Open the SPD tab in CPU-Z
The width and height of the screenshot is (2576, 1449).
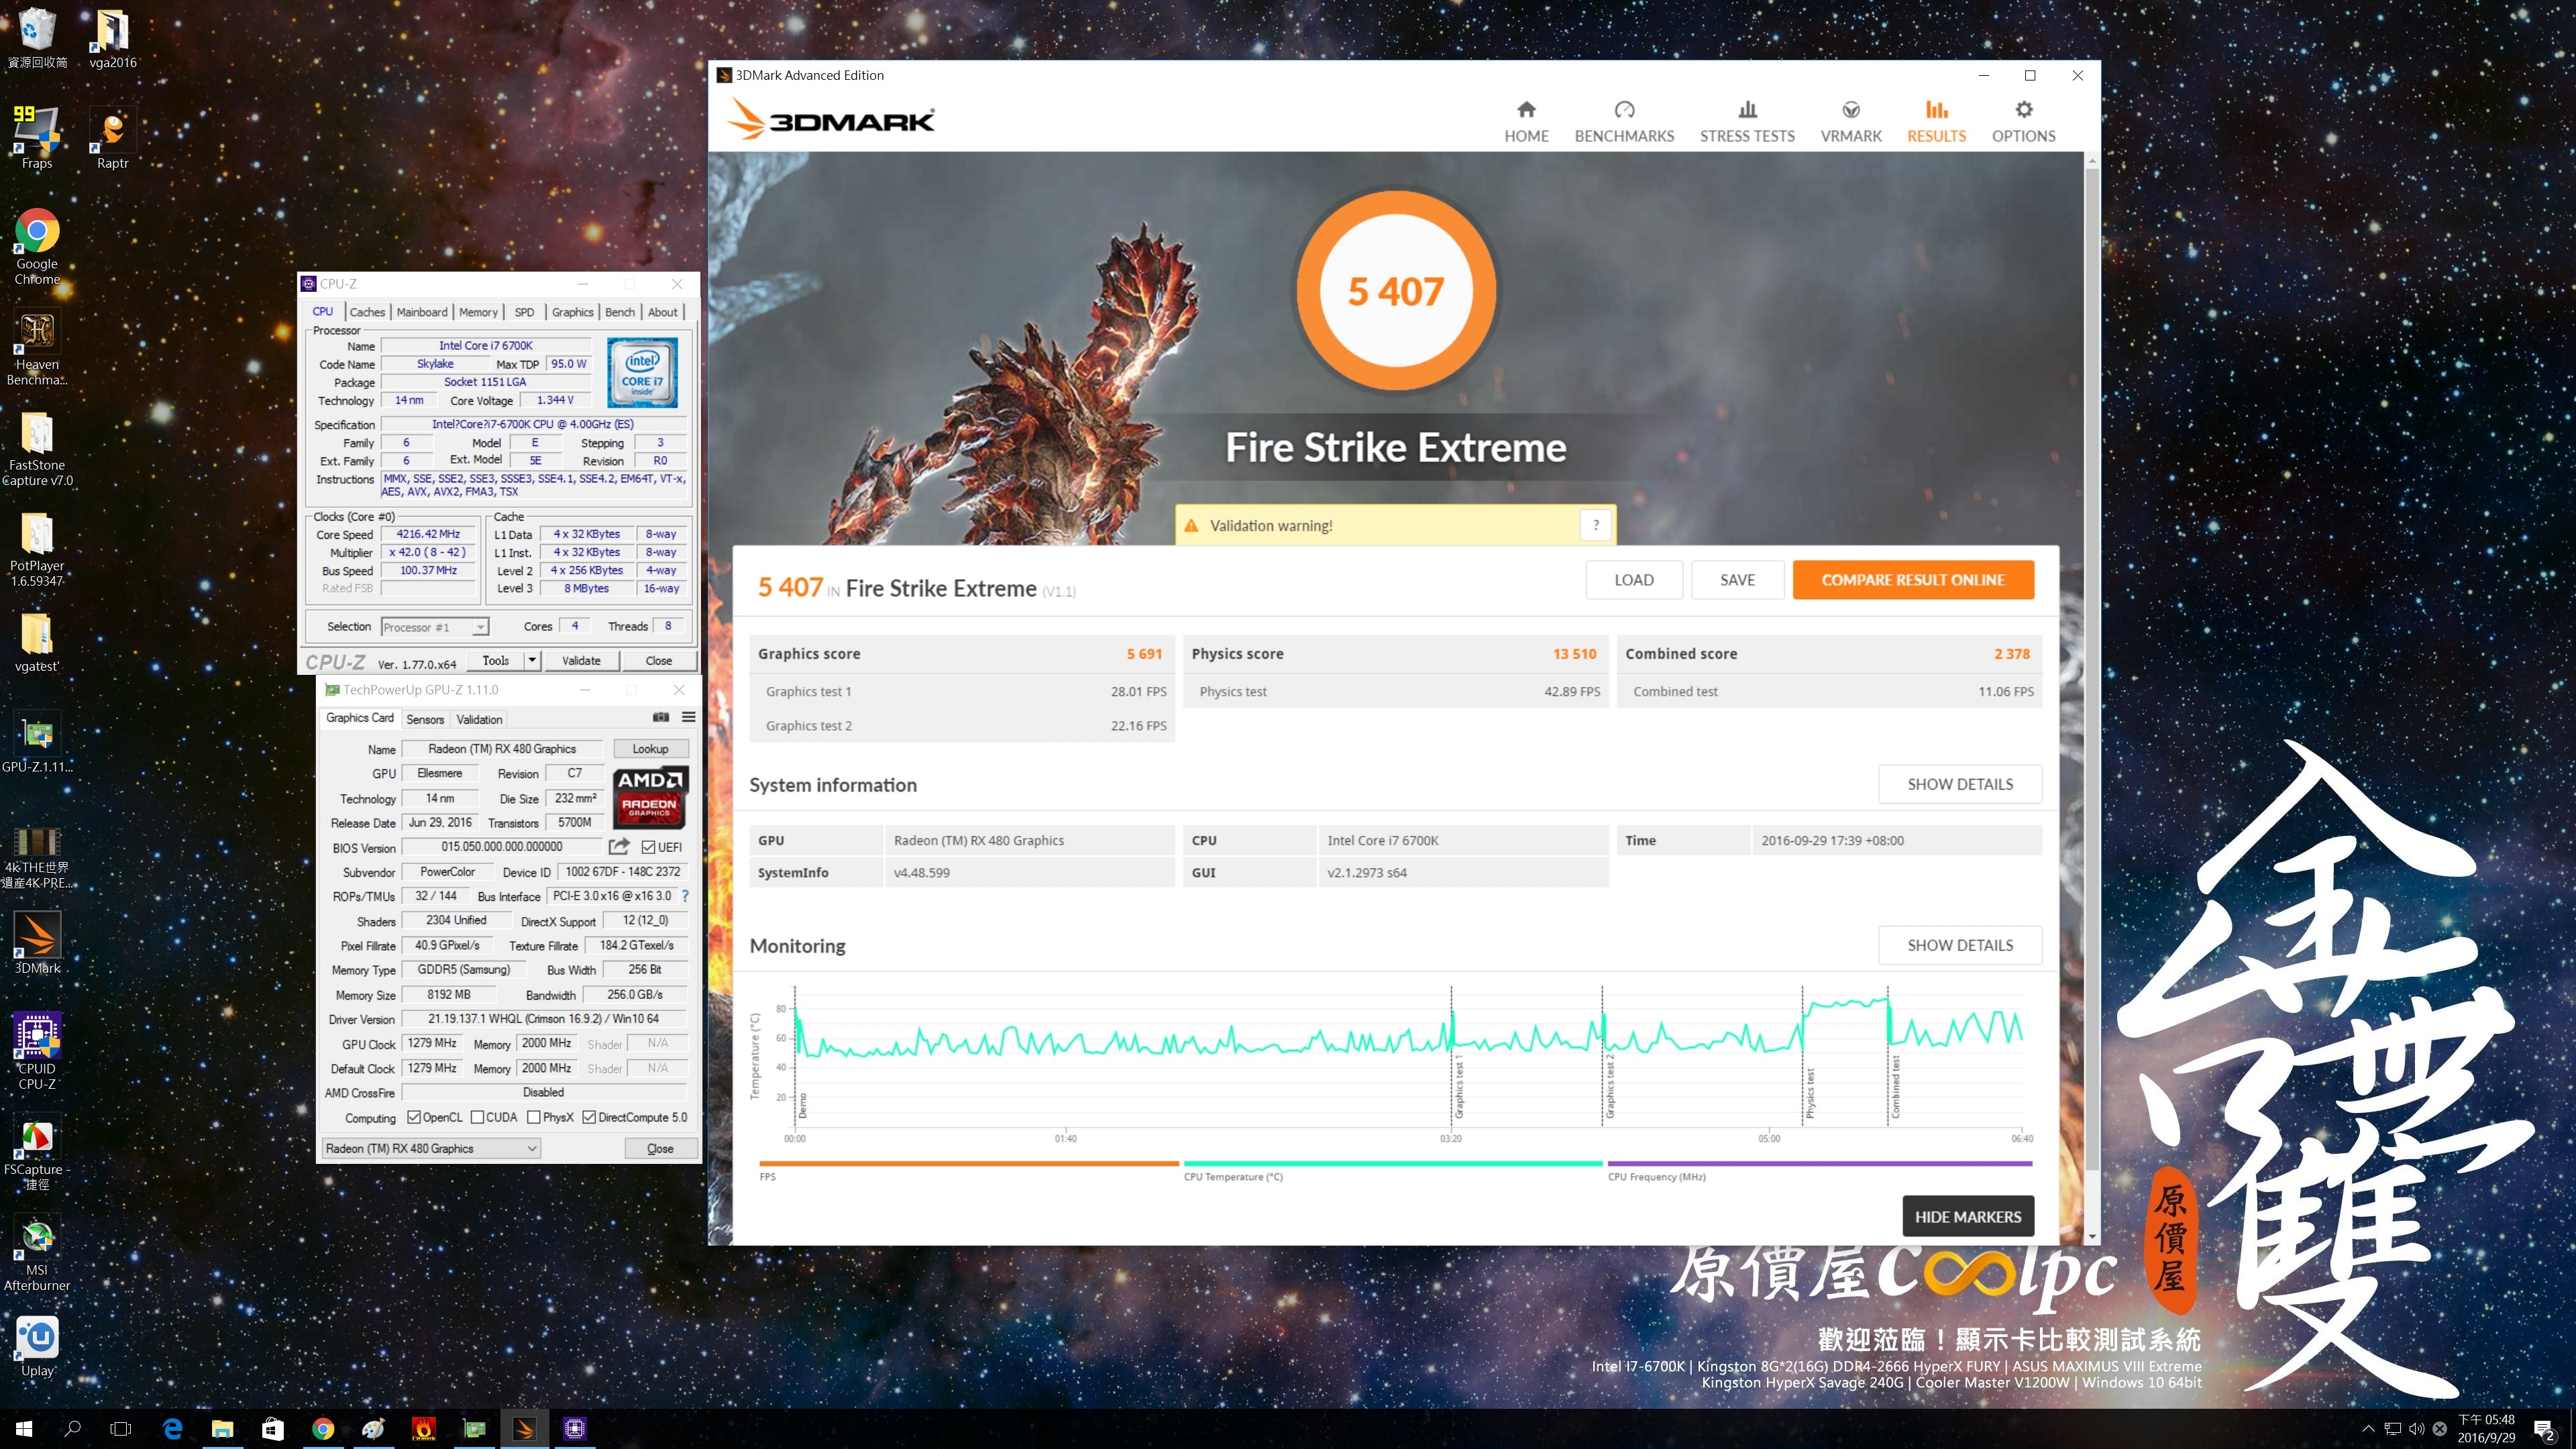[x=524, y=312]
